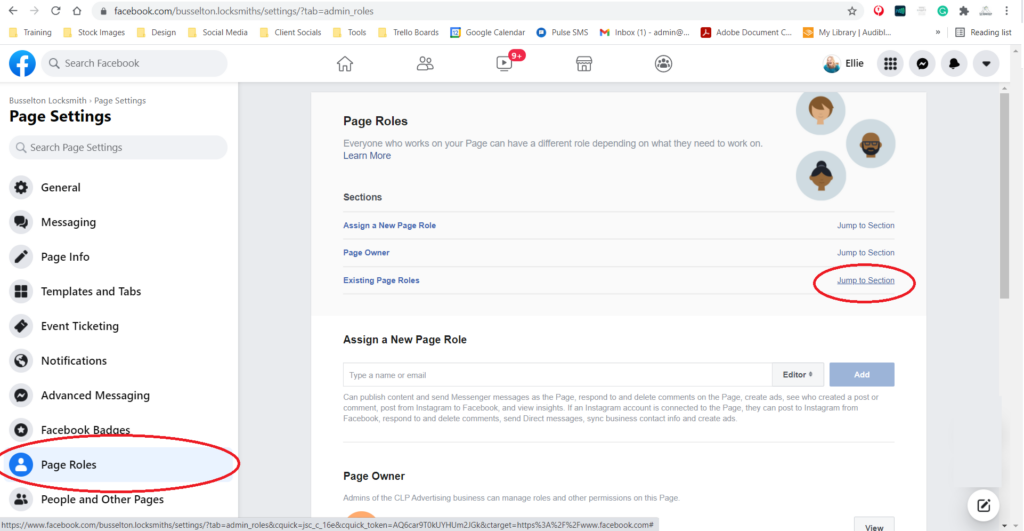Jump to Section for Existing Page Roles

coord(865,280)
